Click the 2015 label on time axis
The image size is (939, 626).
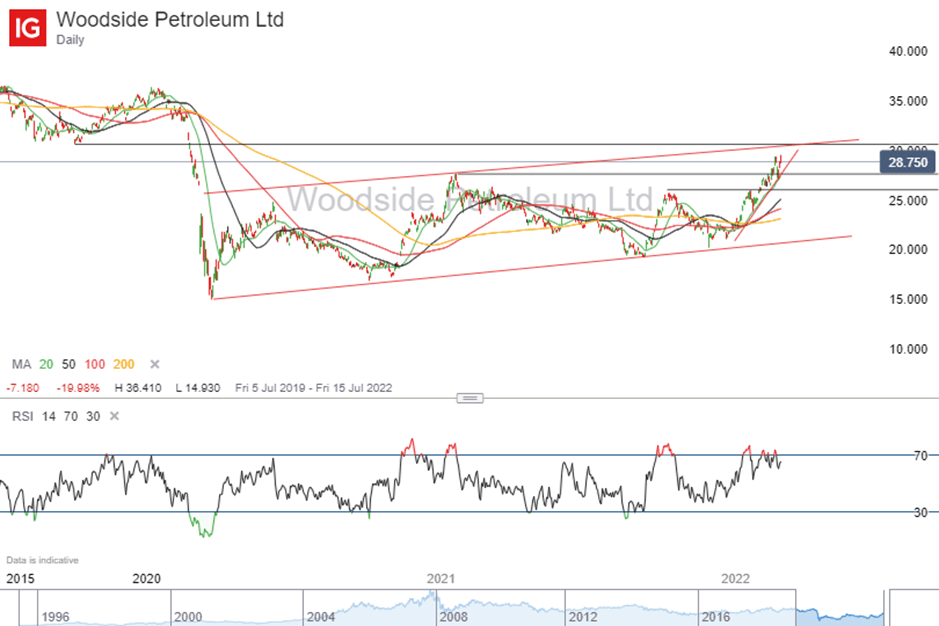pos(20,578)
